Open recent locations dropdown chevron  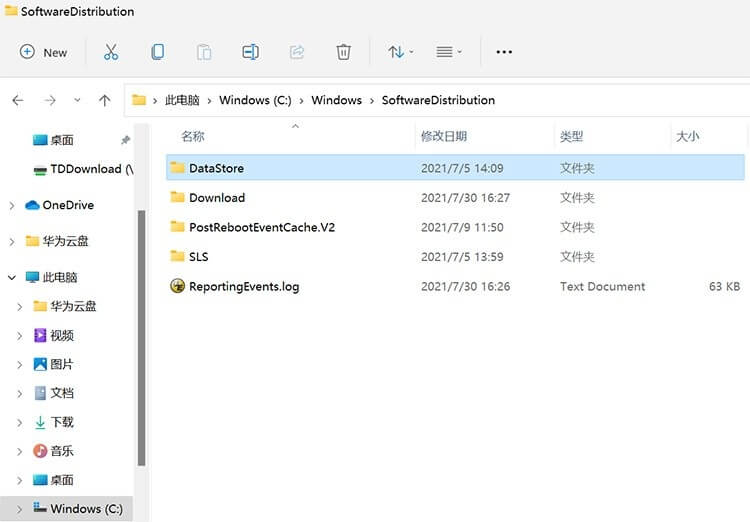(x=78, y=100)
